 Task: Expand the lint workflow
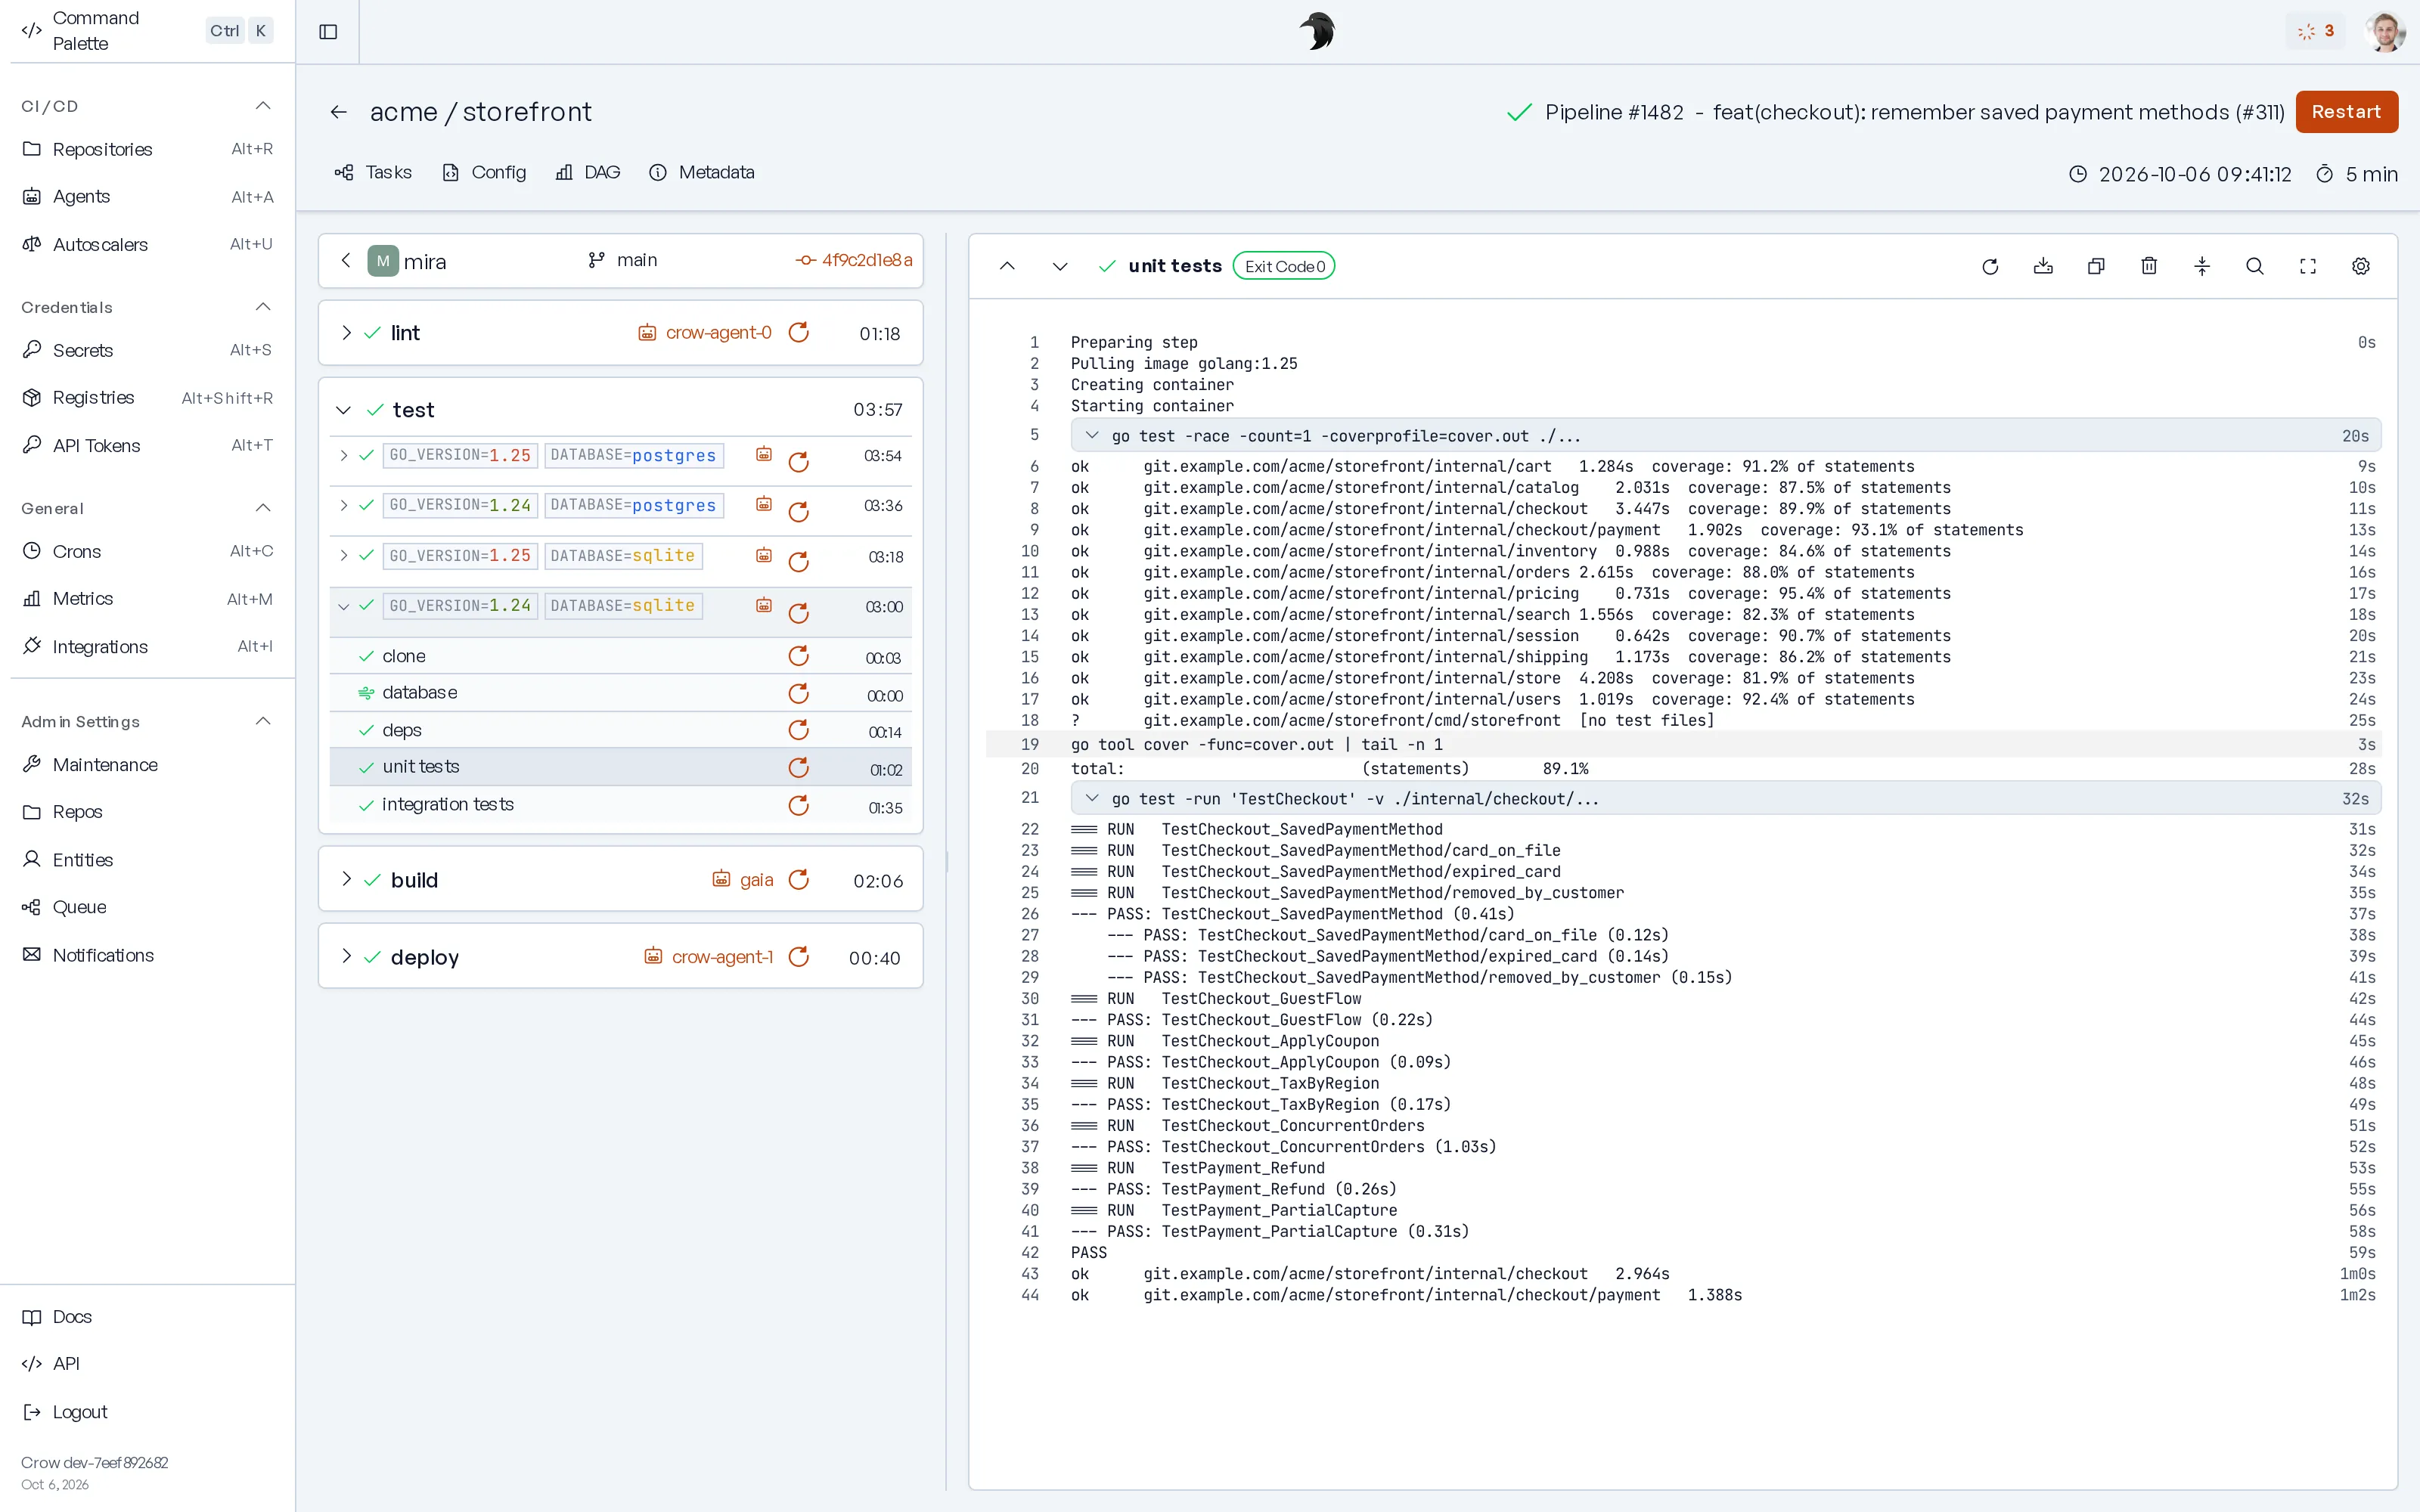click(x=346, y=333)
